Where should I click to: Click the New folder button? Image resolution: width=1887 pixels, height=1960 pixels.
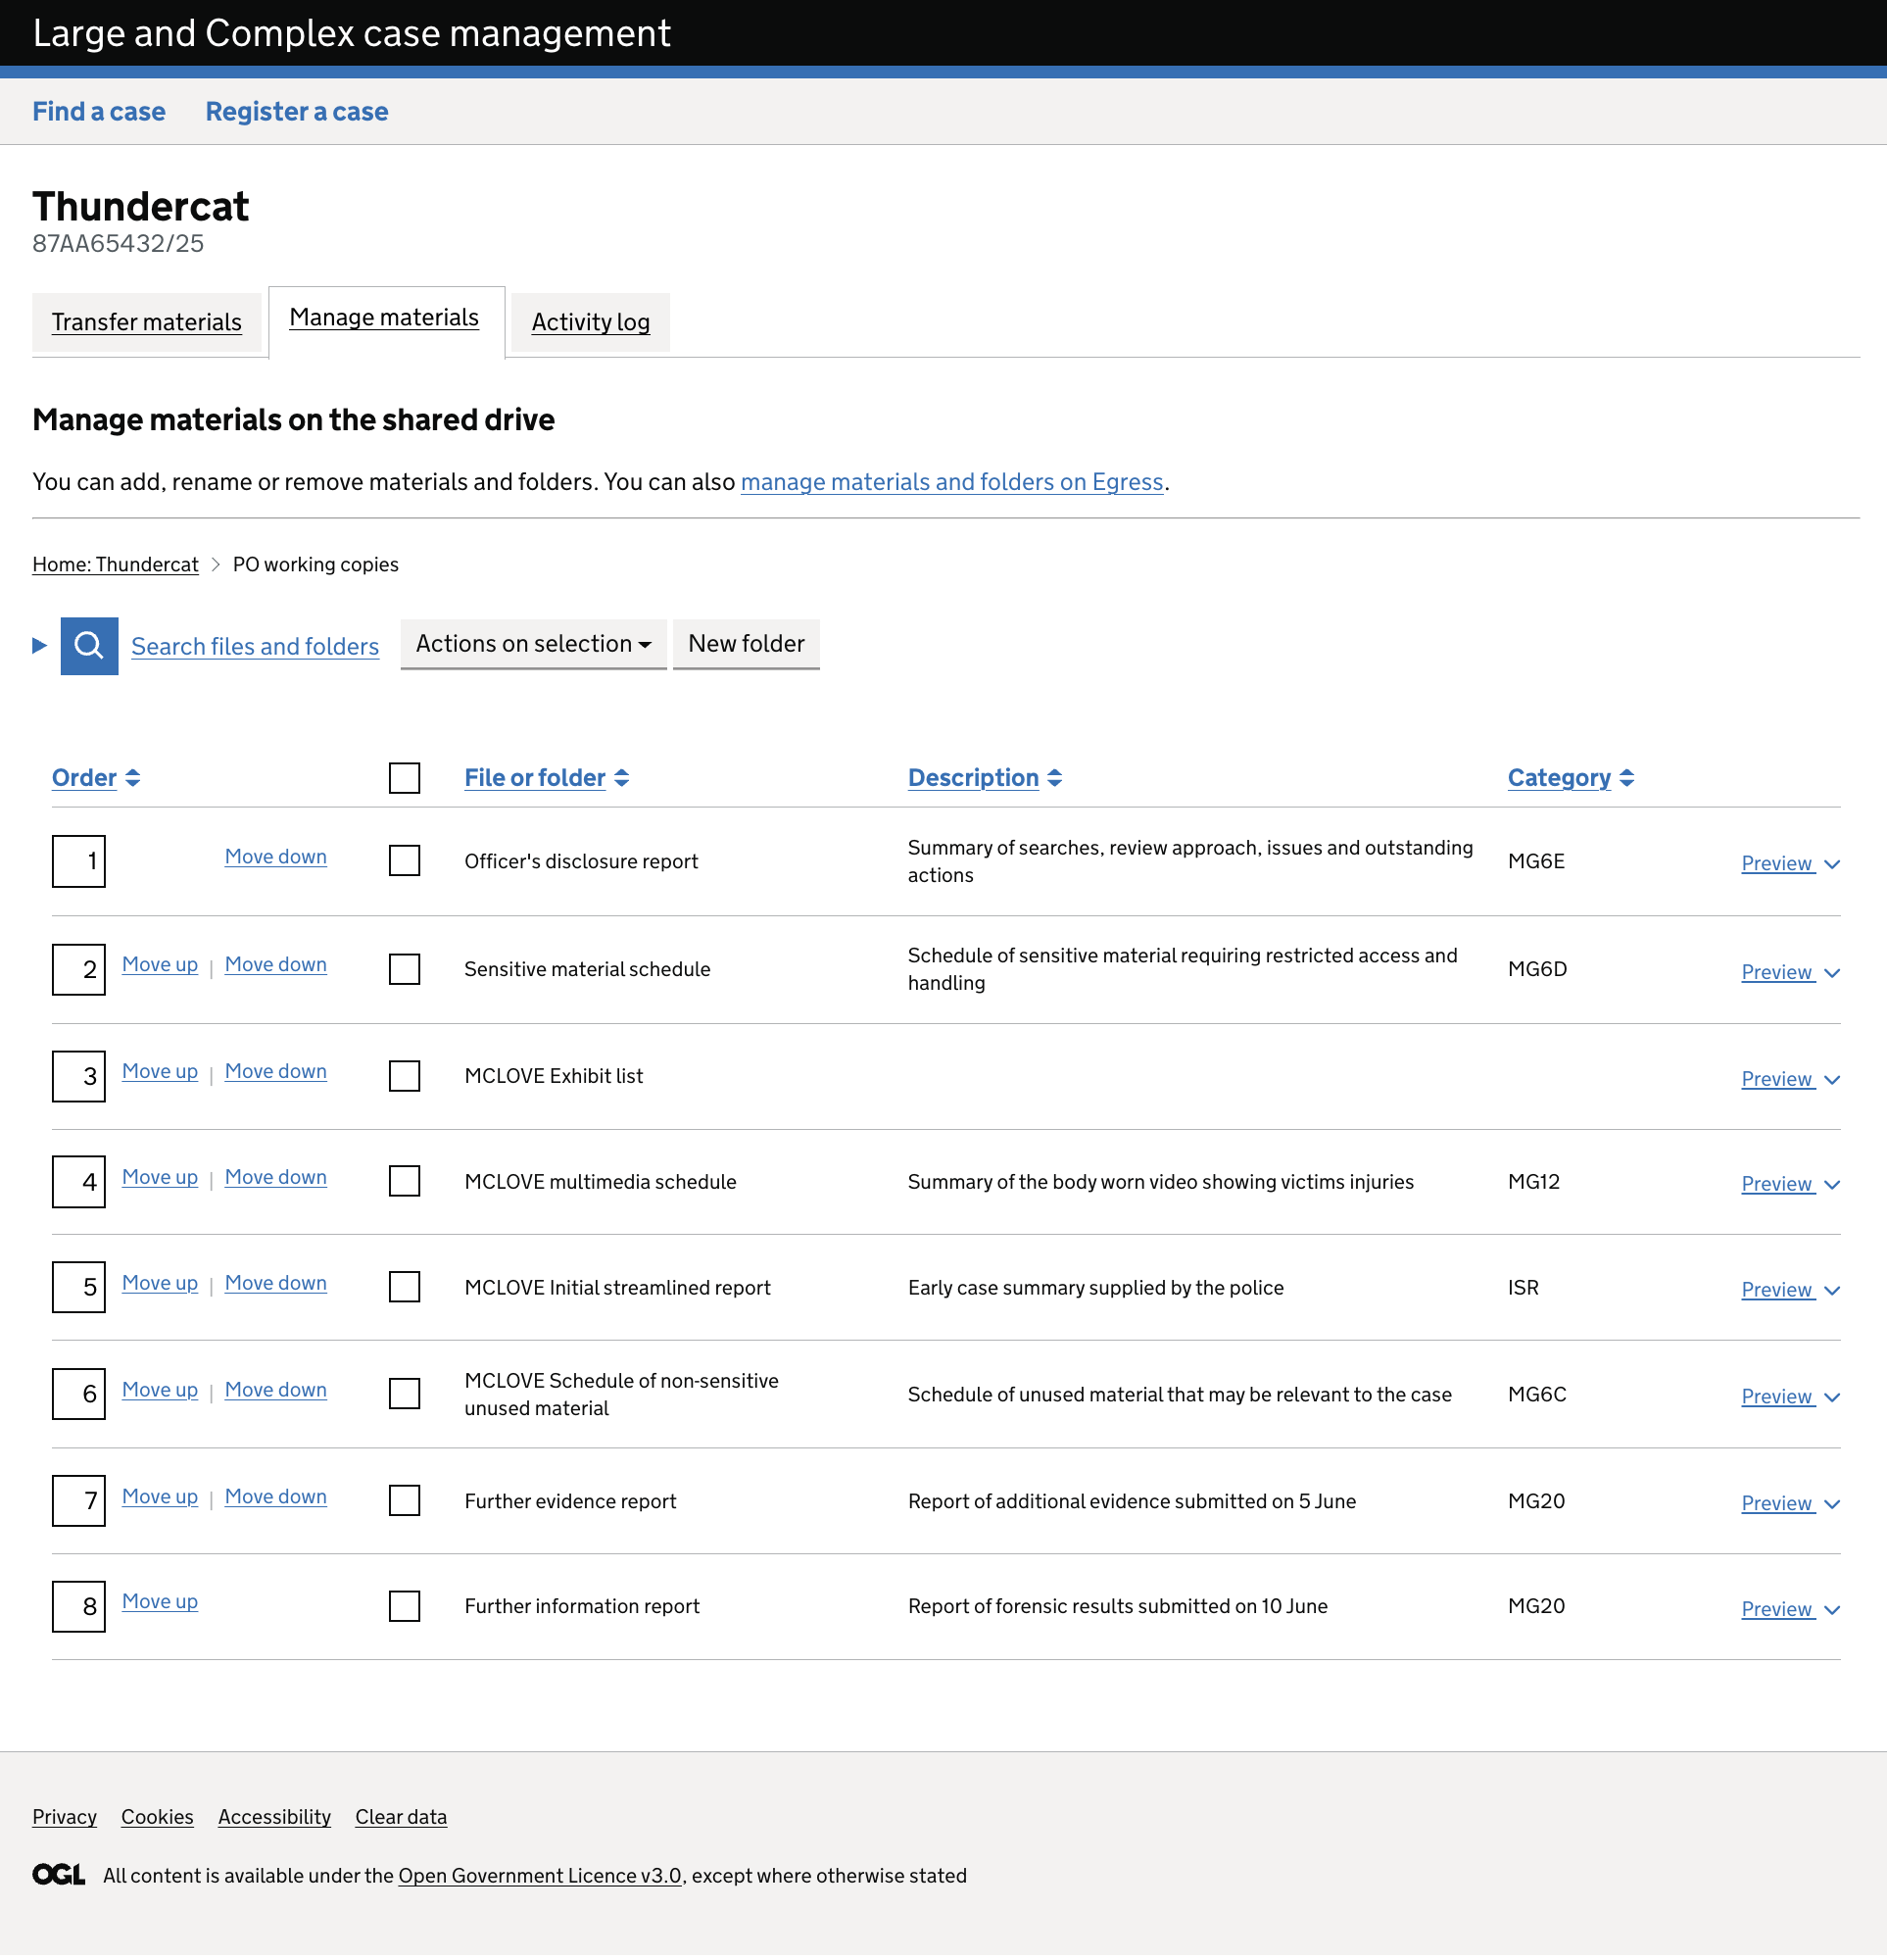746,644
